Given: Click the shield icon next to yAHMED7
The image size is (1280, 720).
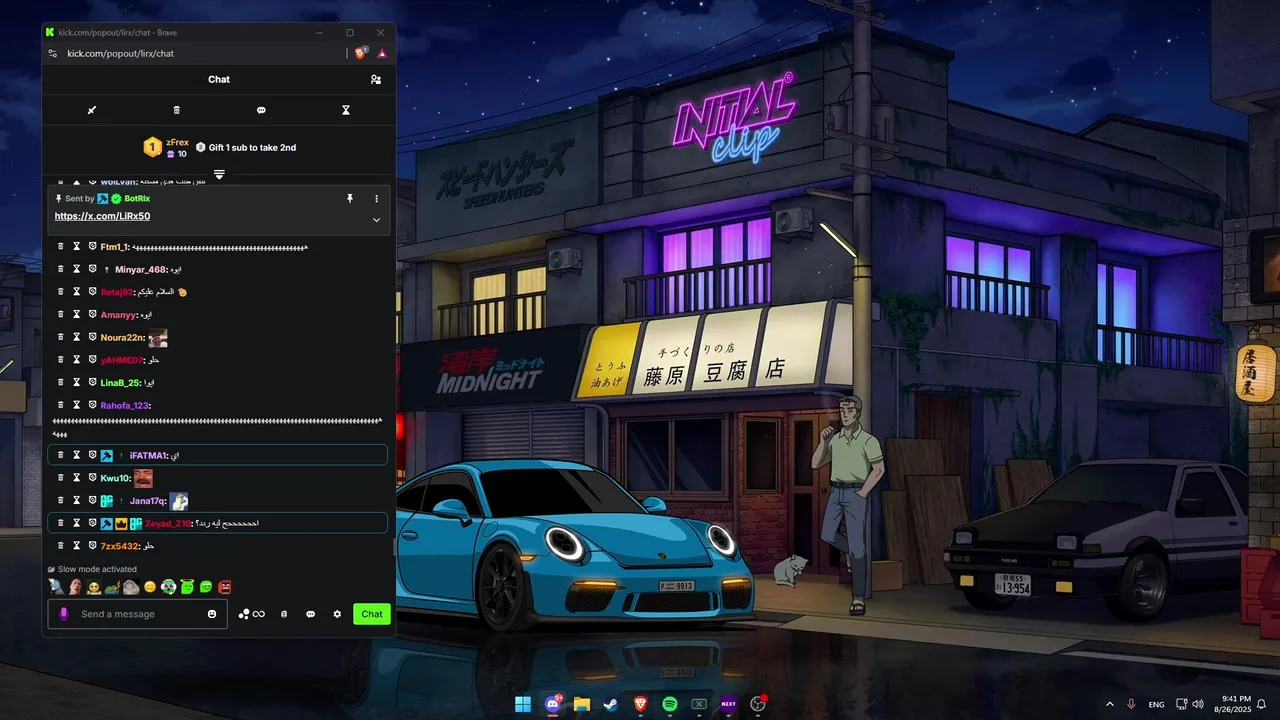Looking at the screenshot, I should 92,359.
